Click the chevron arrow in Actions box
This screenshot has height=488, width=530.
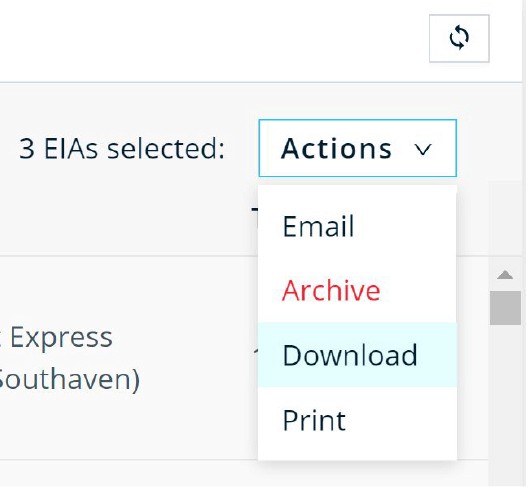[x=423, y=149]
